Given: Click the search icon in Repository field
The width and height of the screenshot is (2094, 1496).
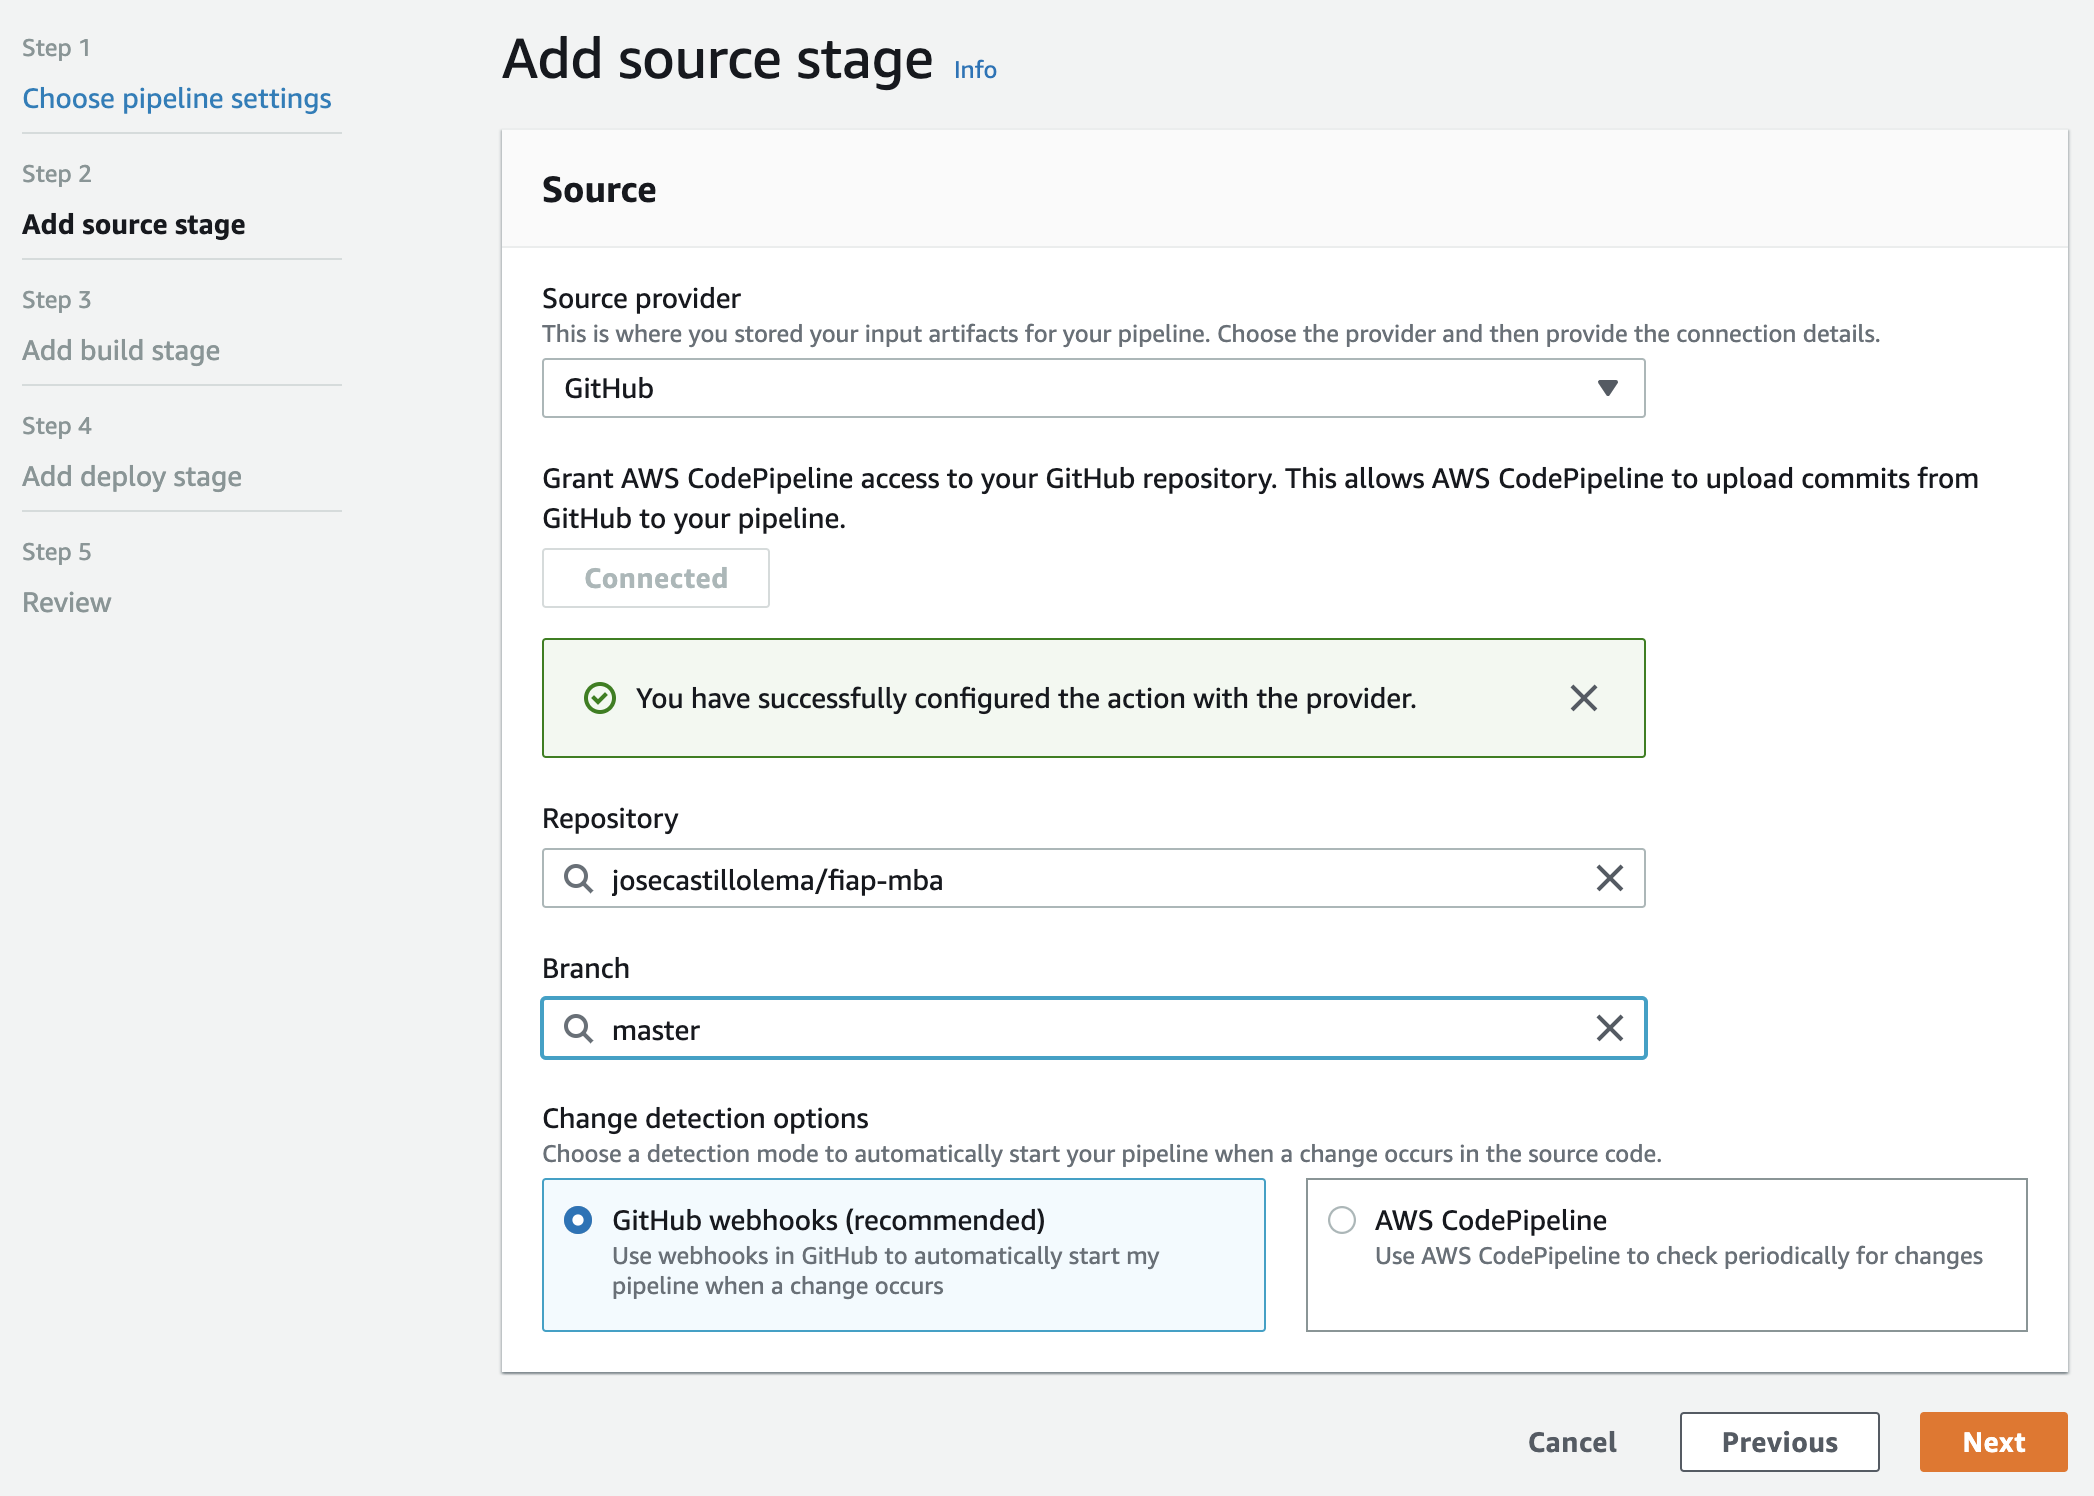Looking at the screenshot, I should [x=578, y=879].
